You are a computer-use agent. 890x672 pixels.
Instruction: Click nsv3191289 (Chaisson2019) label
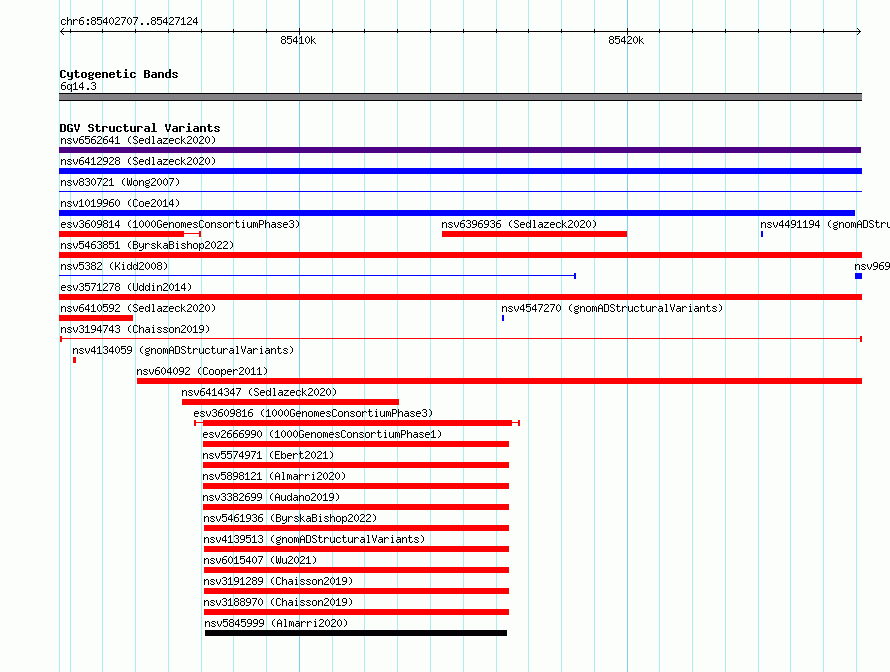point(278,581)
